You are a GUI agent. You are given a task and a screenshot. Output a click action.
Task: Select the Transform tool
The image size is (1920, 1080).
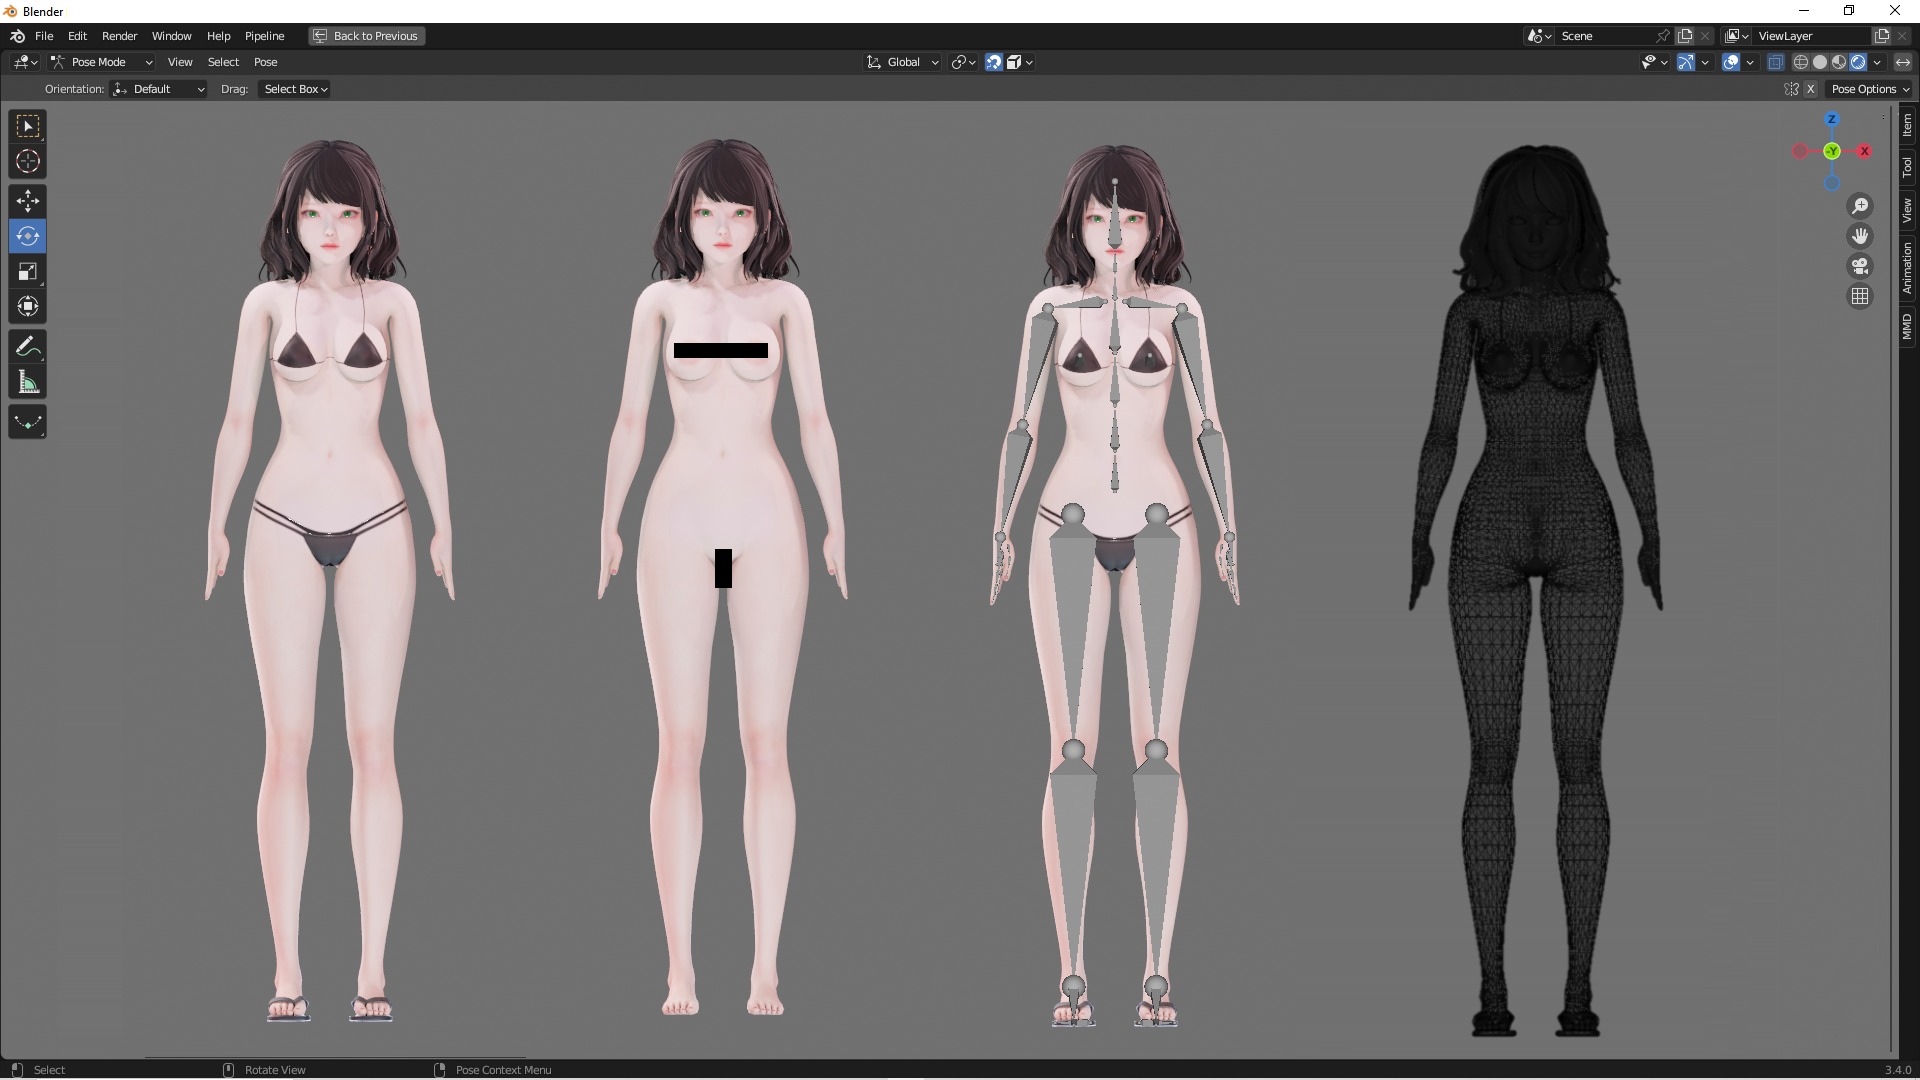point(28,306)
